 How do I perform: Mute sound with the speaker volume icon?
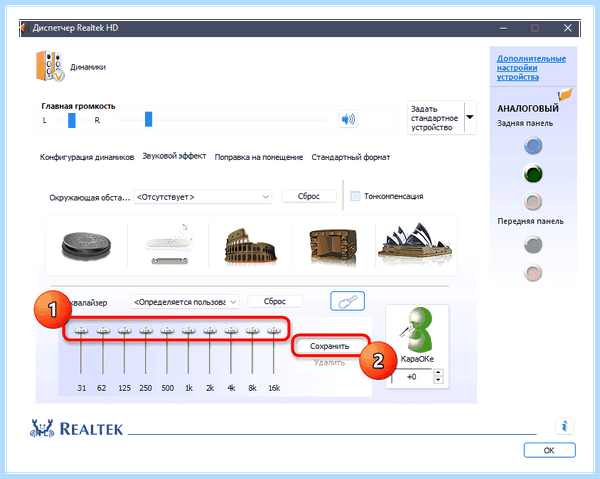click(x=348, y=119)
